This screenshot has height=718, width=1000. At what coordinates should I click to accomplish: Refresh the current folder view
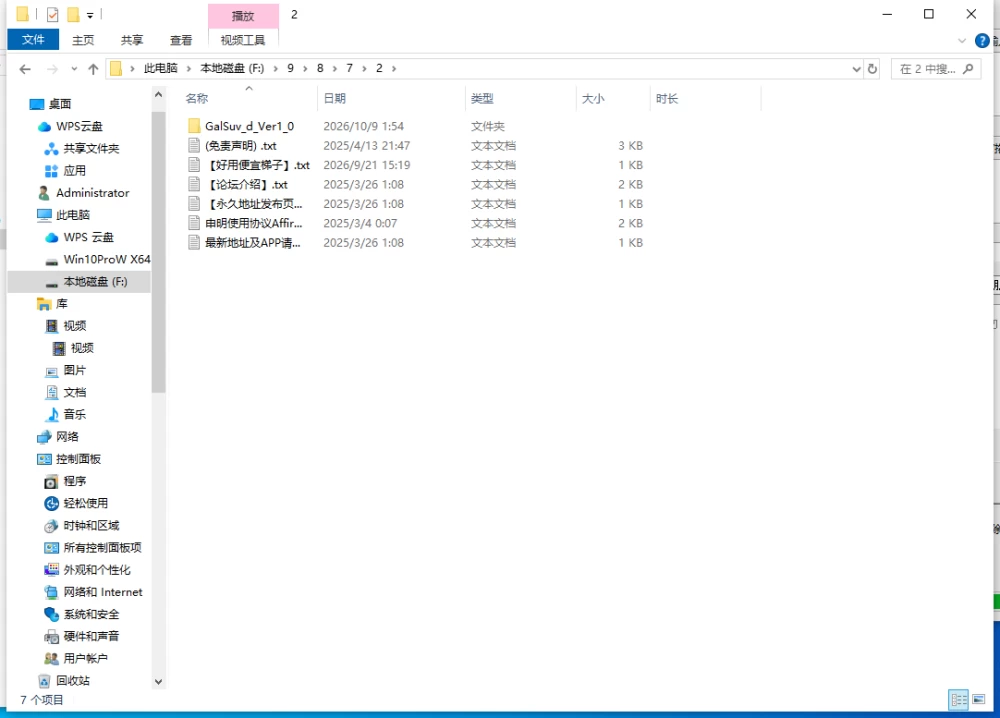872,69
